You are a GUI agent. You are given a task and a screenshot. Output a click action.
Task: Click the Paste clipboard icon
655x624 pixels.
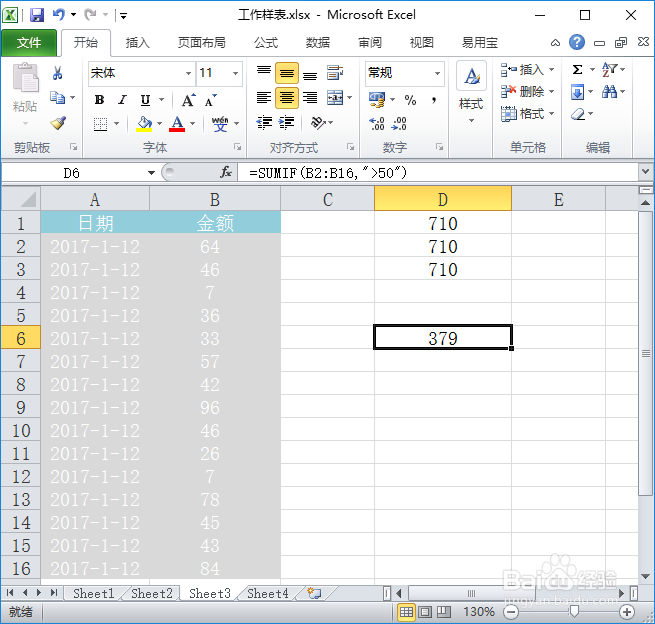[25, 78]
